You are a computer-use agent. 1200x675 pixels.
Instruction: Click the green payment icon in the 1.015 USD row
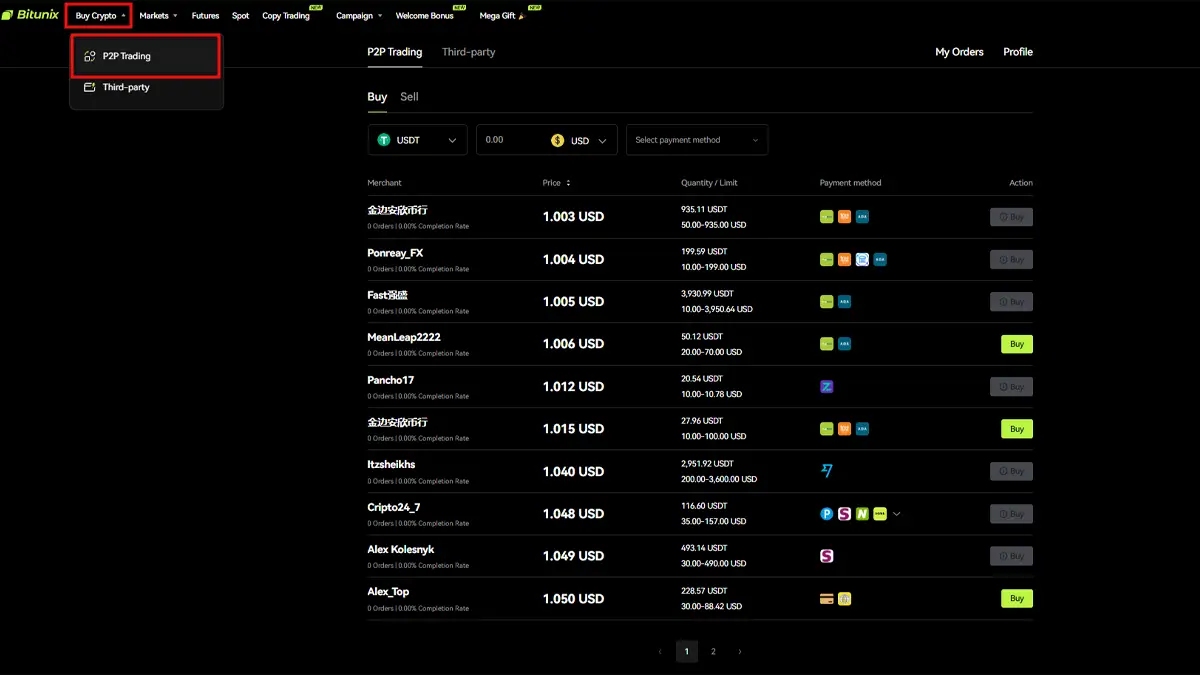826,429
